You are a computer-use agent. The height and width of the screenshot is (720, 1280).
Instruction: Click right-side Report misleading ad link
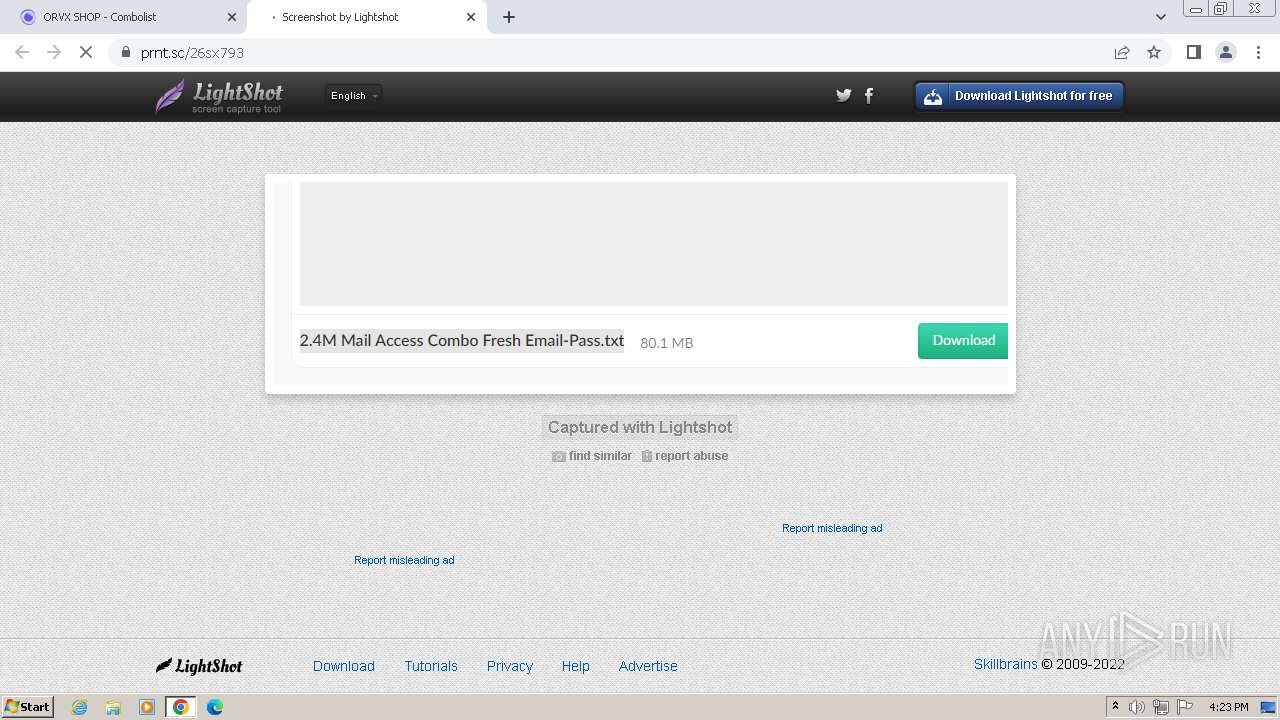point(832,528)
